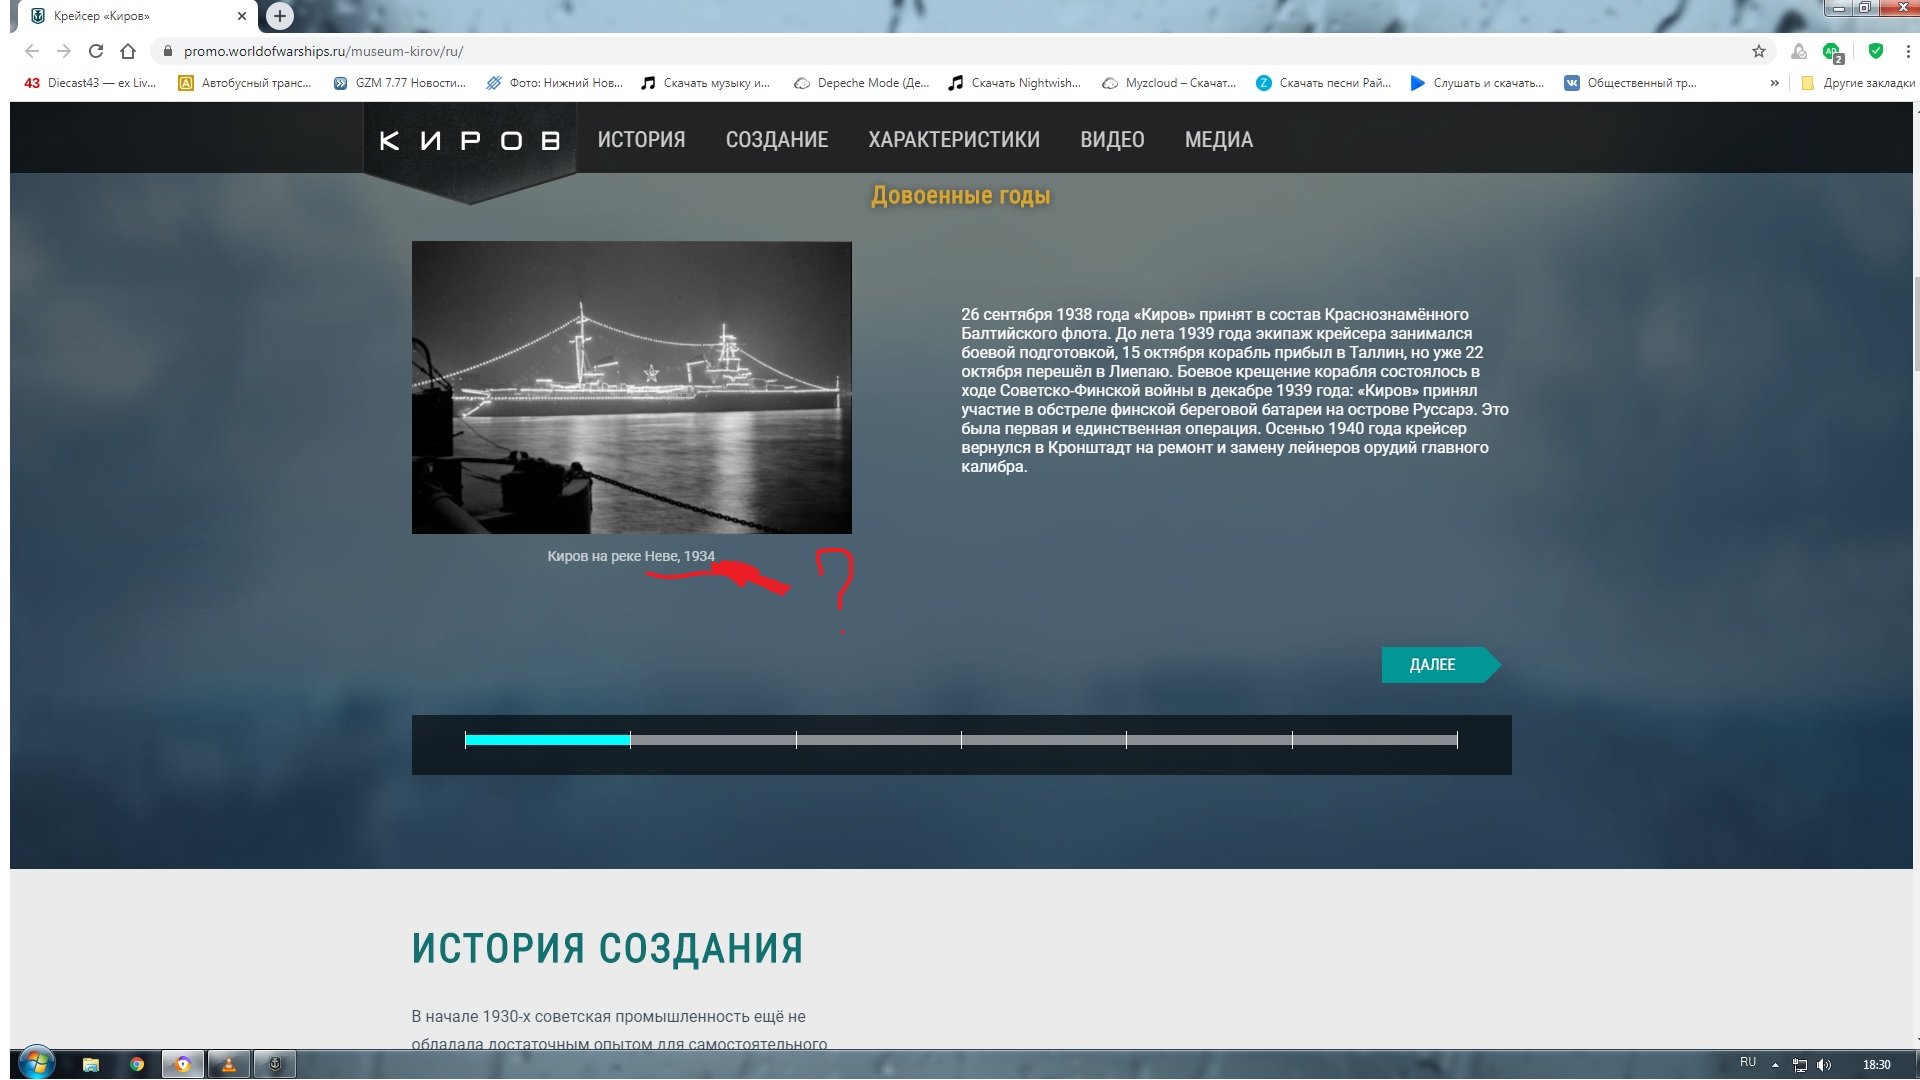The image size is (1920, 1080).
Task: Open the Автобусный транс... bookmark
Action: coord(245,83)
